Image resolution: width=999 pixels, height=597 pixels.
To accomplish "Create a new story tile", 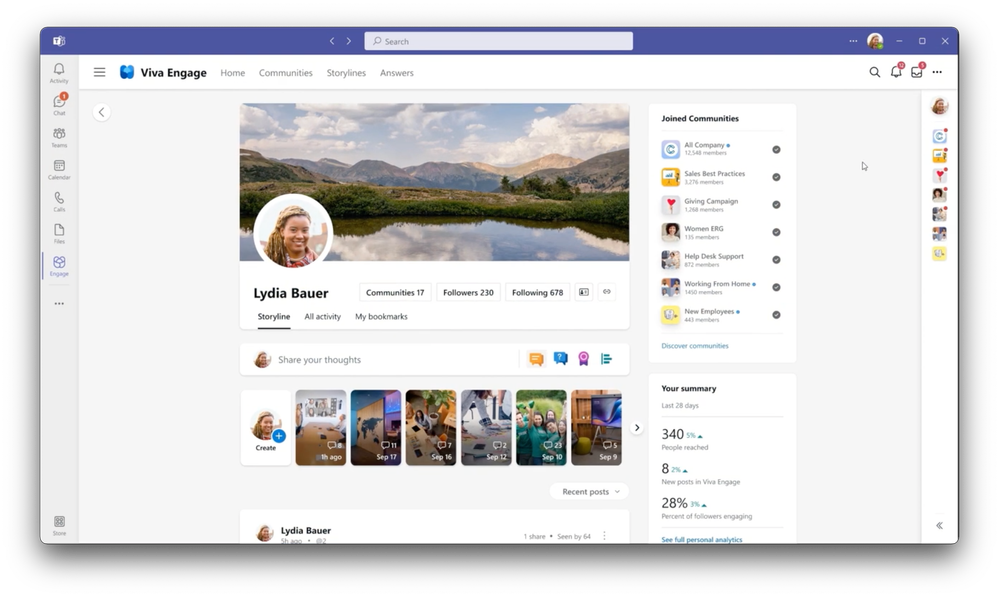I will click(x=266, y=428).
